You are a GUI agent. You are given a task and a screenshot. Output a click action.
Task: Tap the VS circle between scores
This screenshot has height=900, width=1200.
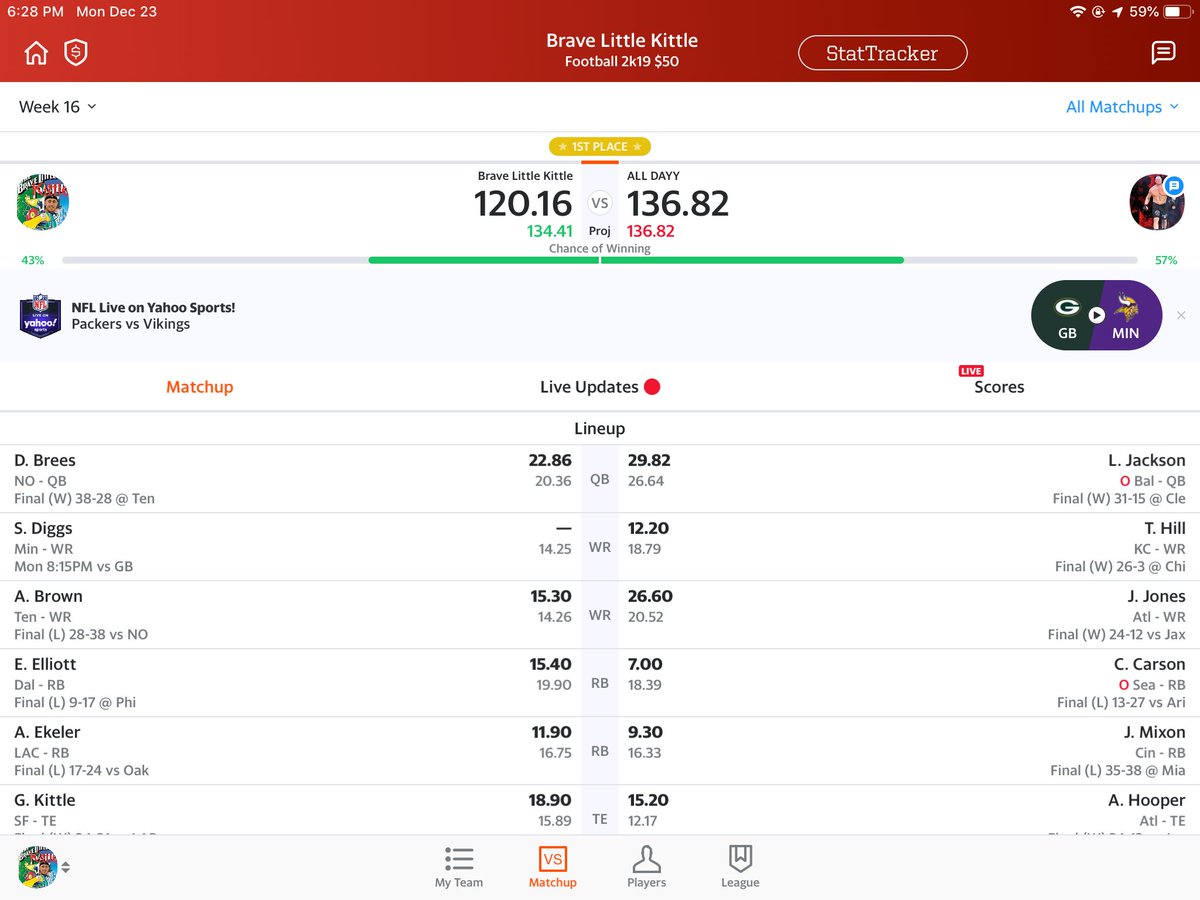[x=600, y=203]
